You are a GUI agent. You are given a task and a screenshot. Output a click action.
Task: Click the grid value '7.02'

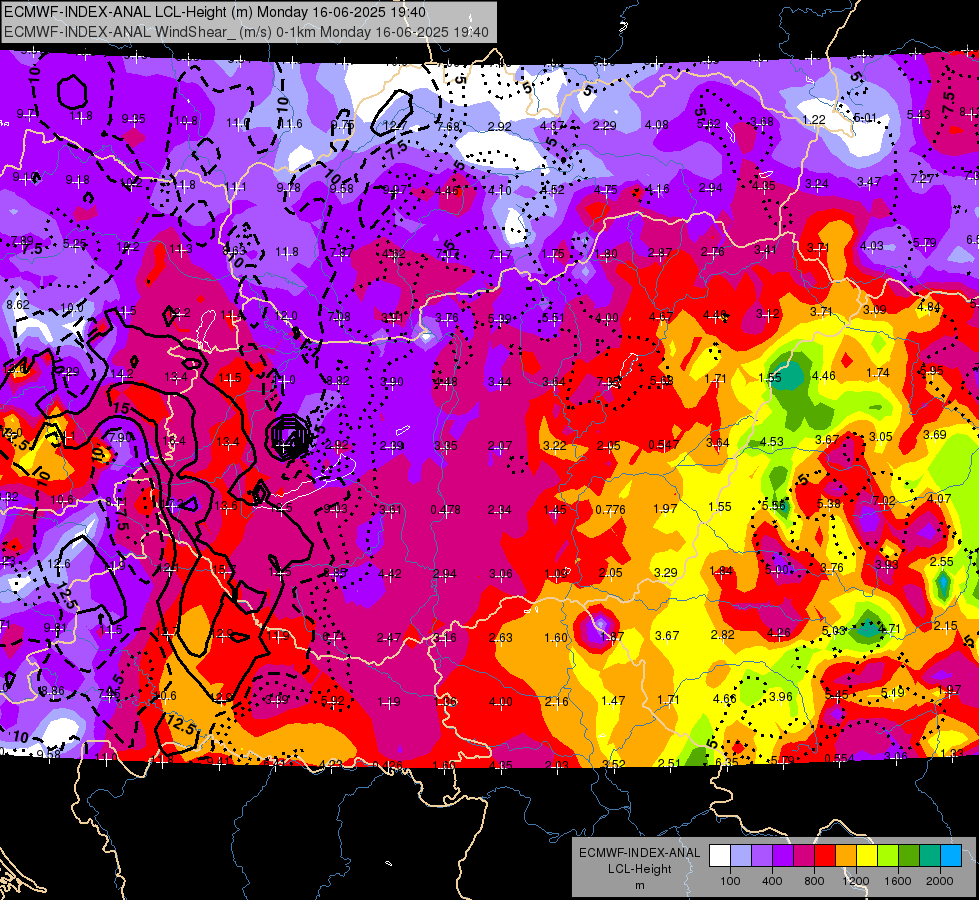click(883, 500)
